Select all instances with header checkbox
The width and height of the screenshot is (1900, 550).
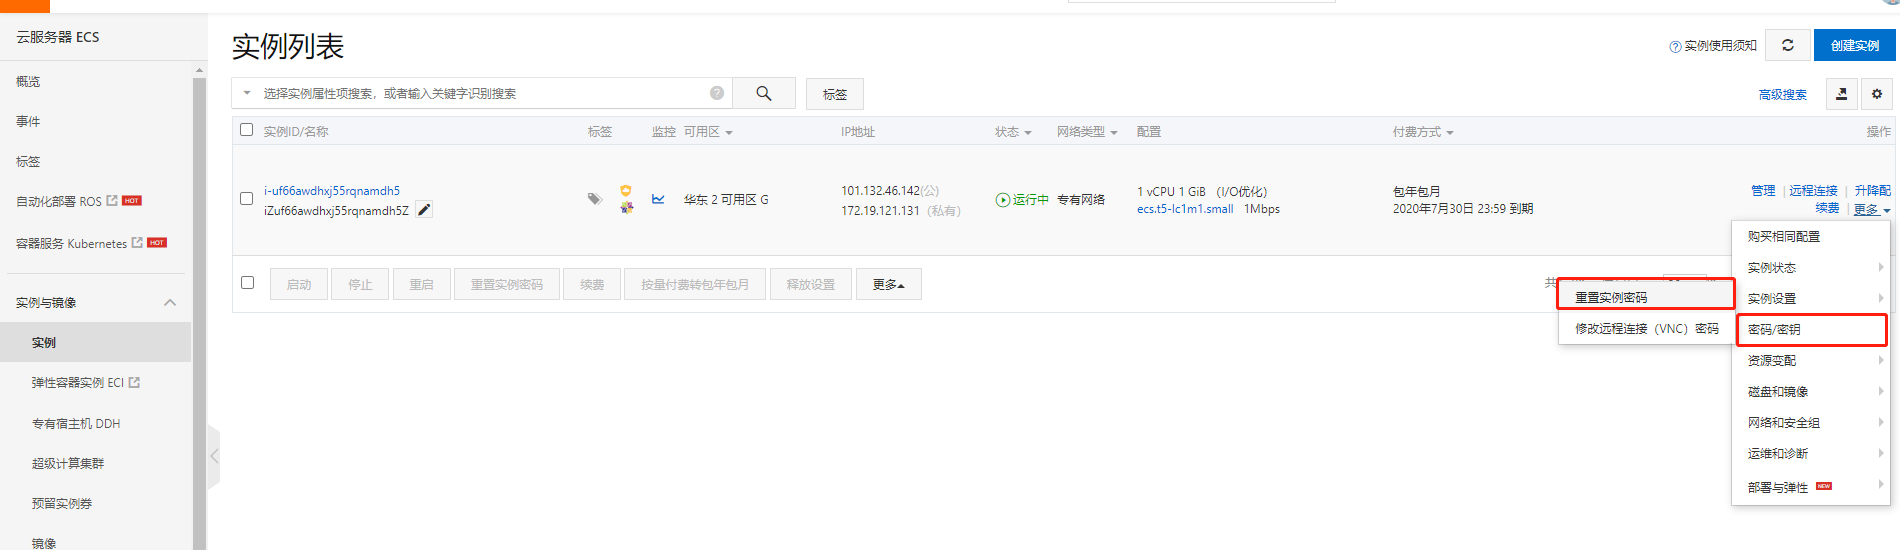(x=247, y=130)
